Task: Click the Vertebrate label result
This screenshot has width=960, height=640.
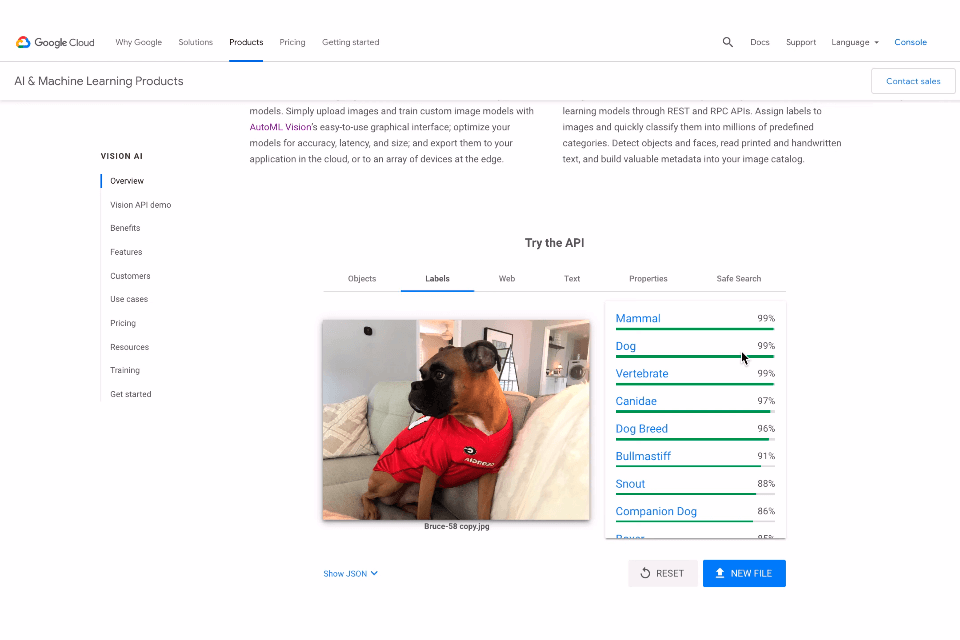Action: [642, 374]
